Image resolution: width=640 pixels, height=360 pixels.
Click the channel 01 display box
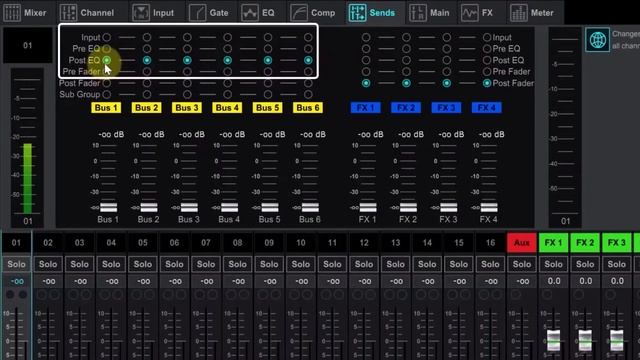point(28,45)
